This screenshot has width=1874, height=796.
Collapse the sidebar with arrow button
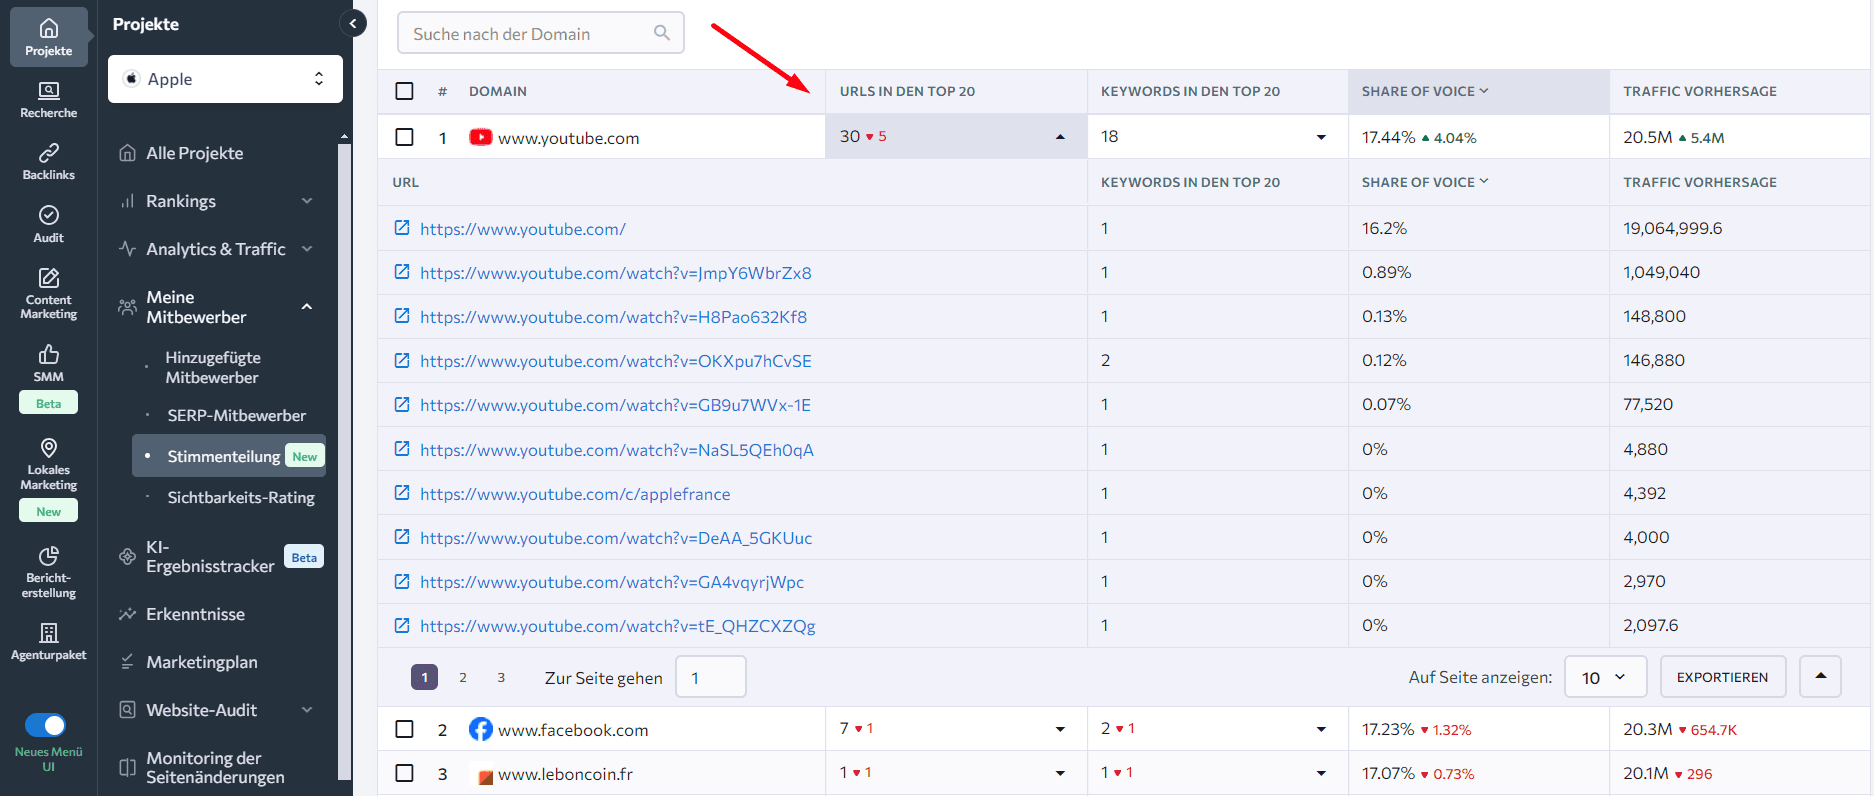click(x=352, y=23)
